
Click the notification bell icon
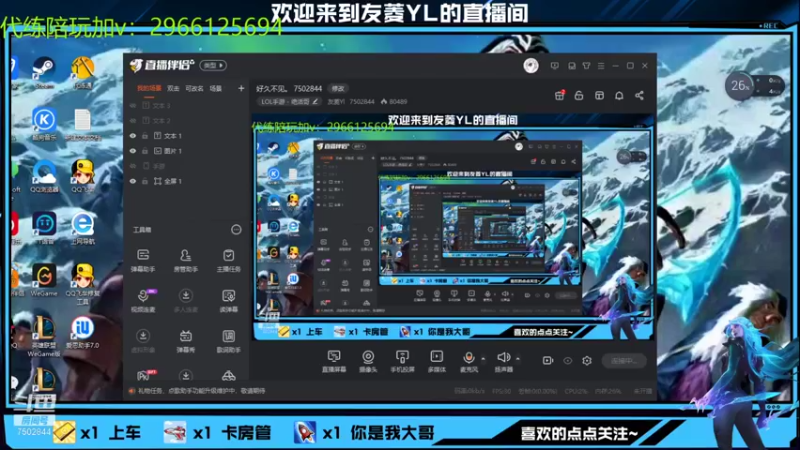[x=619, y=95]
